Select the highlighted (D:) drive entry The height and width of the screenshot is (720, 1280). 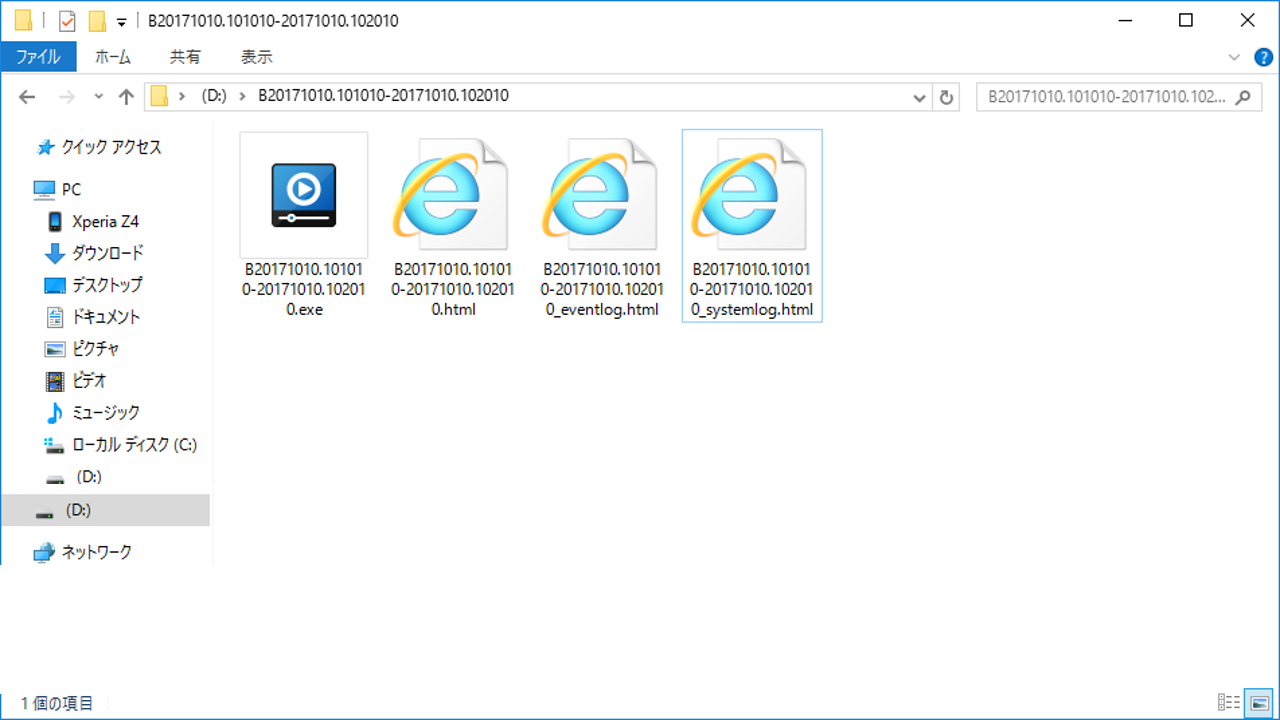[x=105, y=510]
